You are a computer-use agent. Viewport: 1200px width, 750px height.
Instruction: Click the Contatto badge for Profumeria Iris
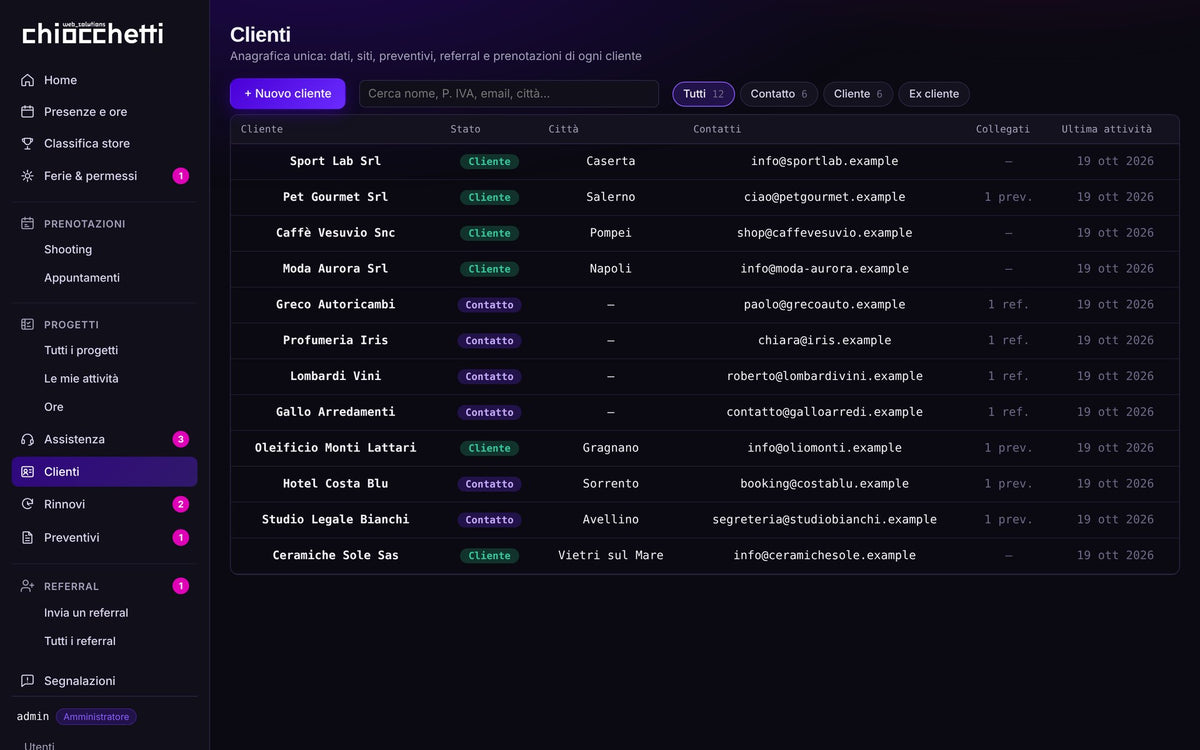[490, 341]
